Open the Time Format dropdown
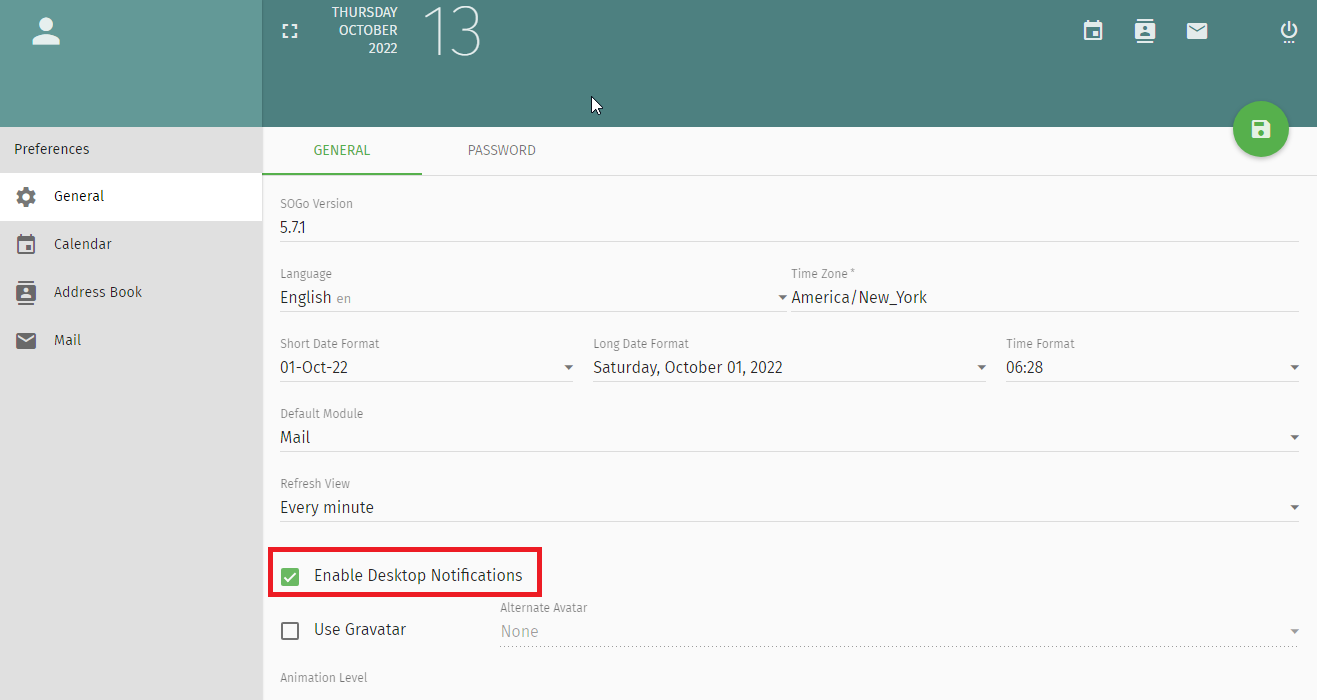Viewport: 1317px width, 700px height. click(1152, 367)
